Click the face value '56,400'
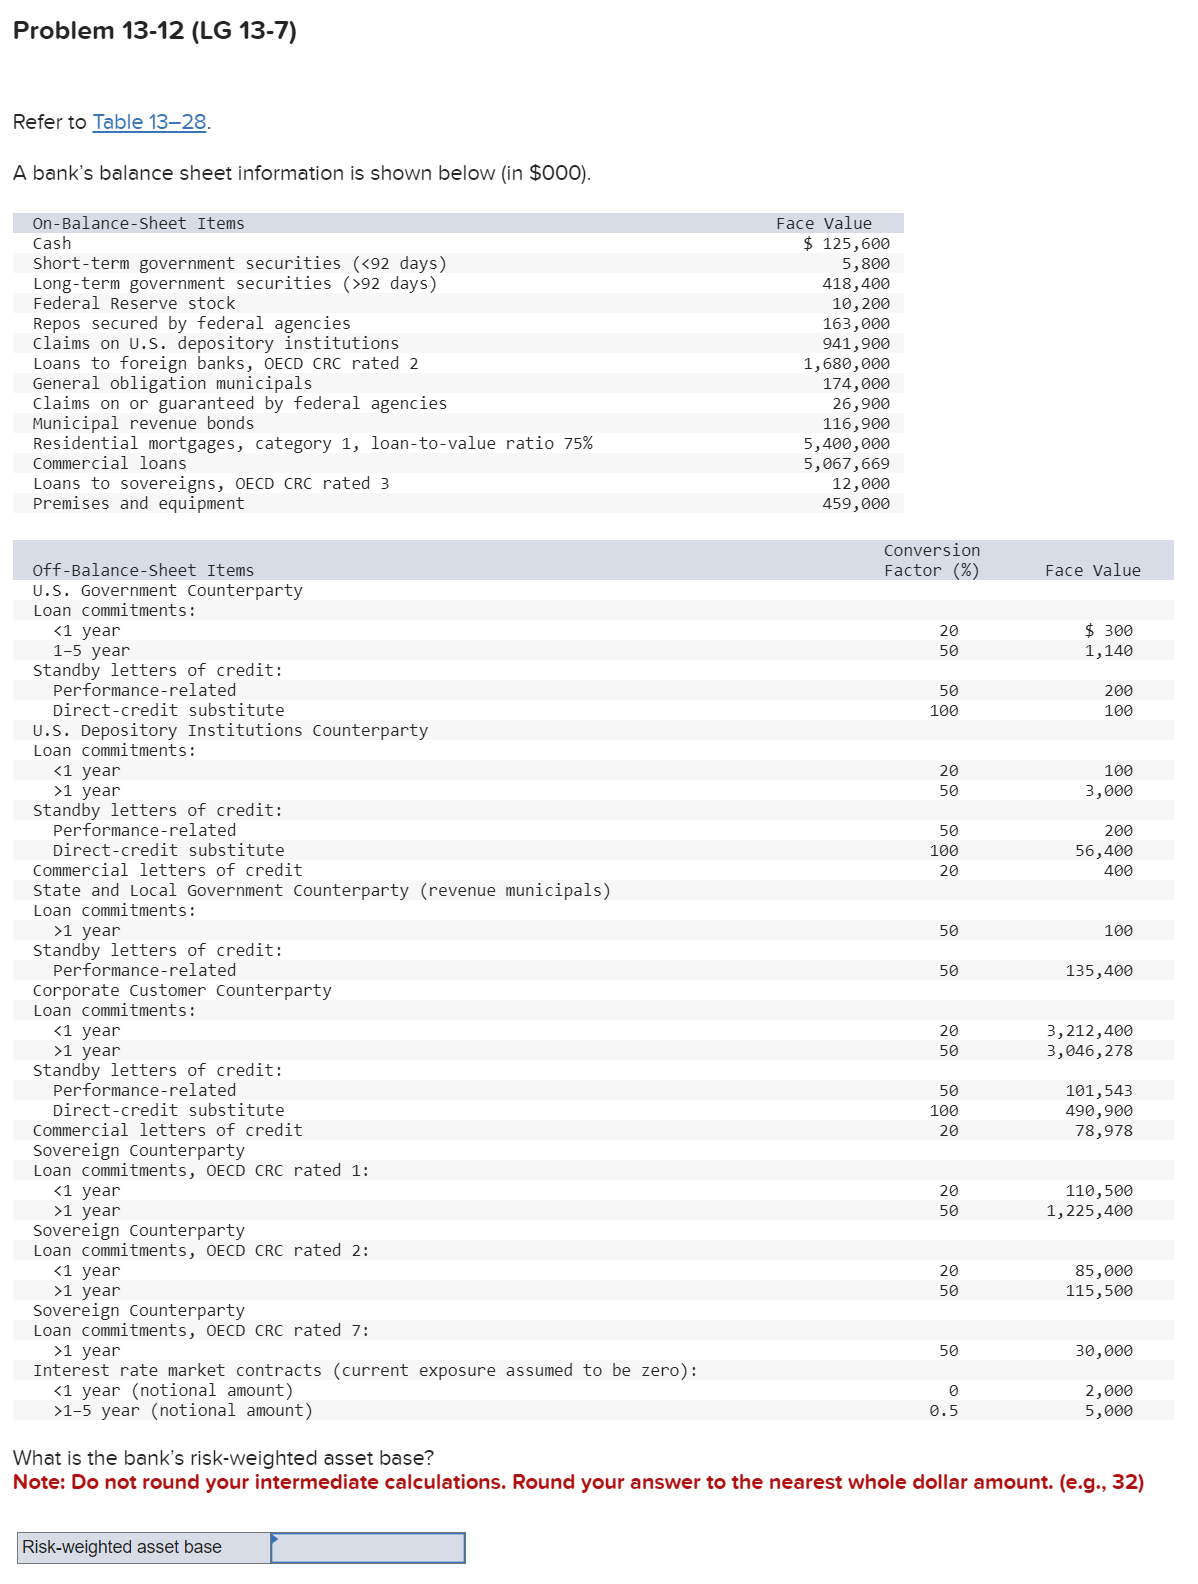 1104,851
